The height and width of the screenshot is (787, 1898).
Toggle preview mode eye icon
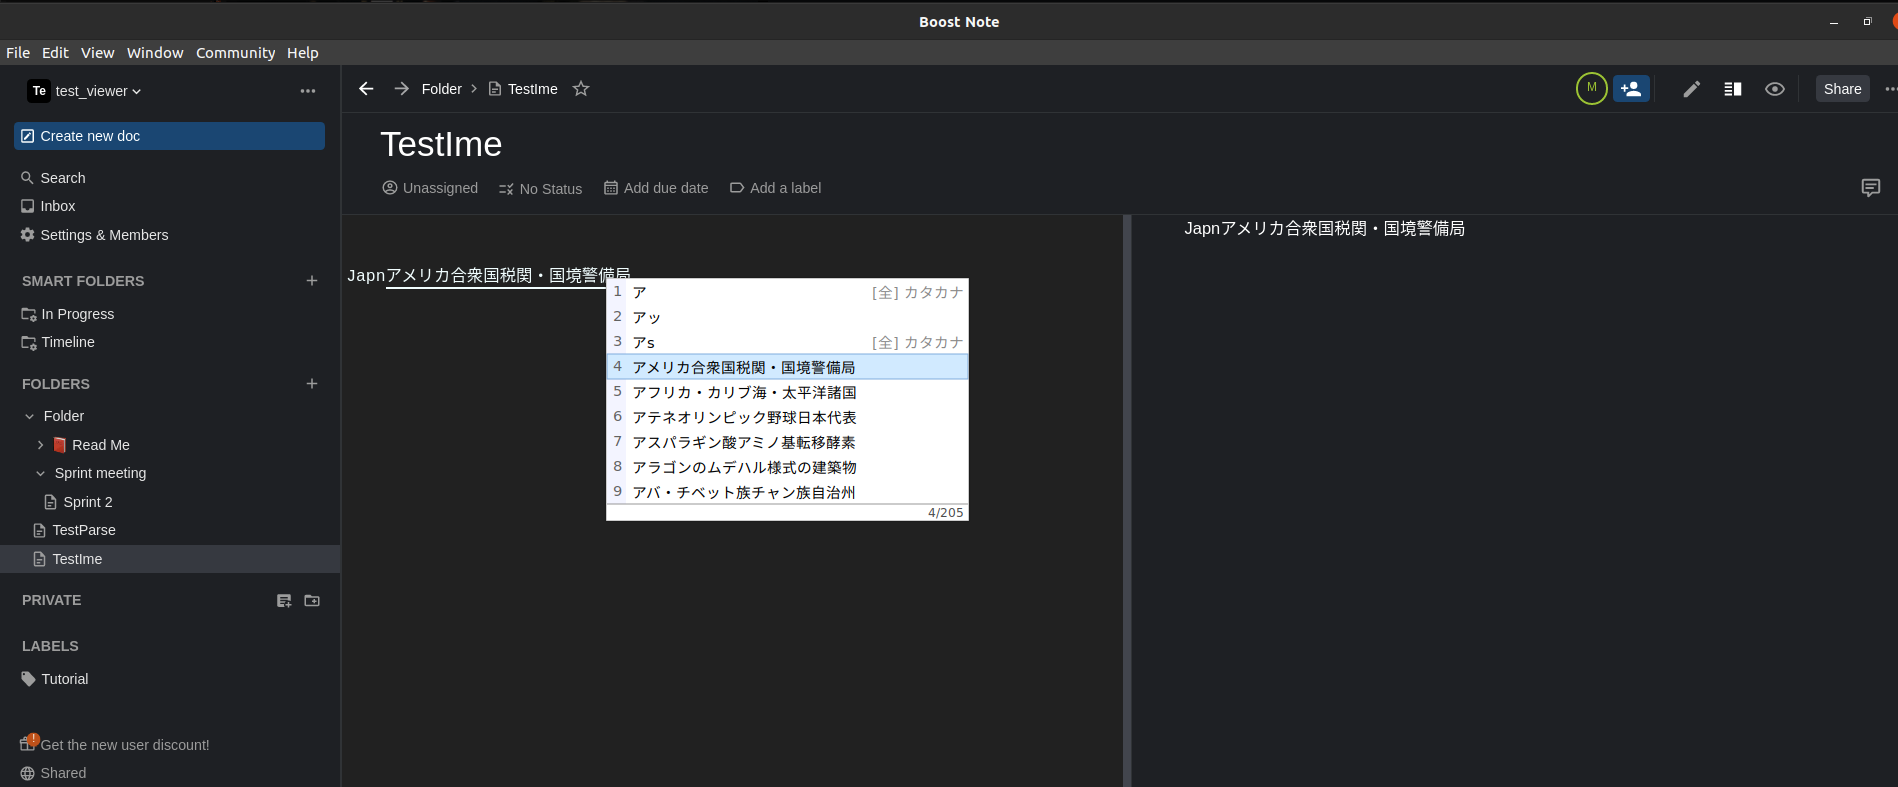point(1775,89)
